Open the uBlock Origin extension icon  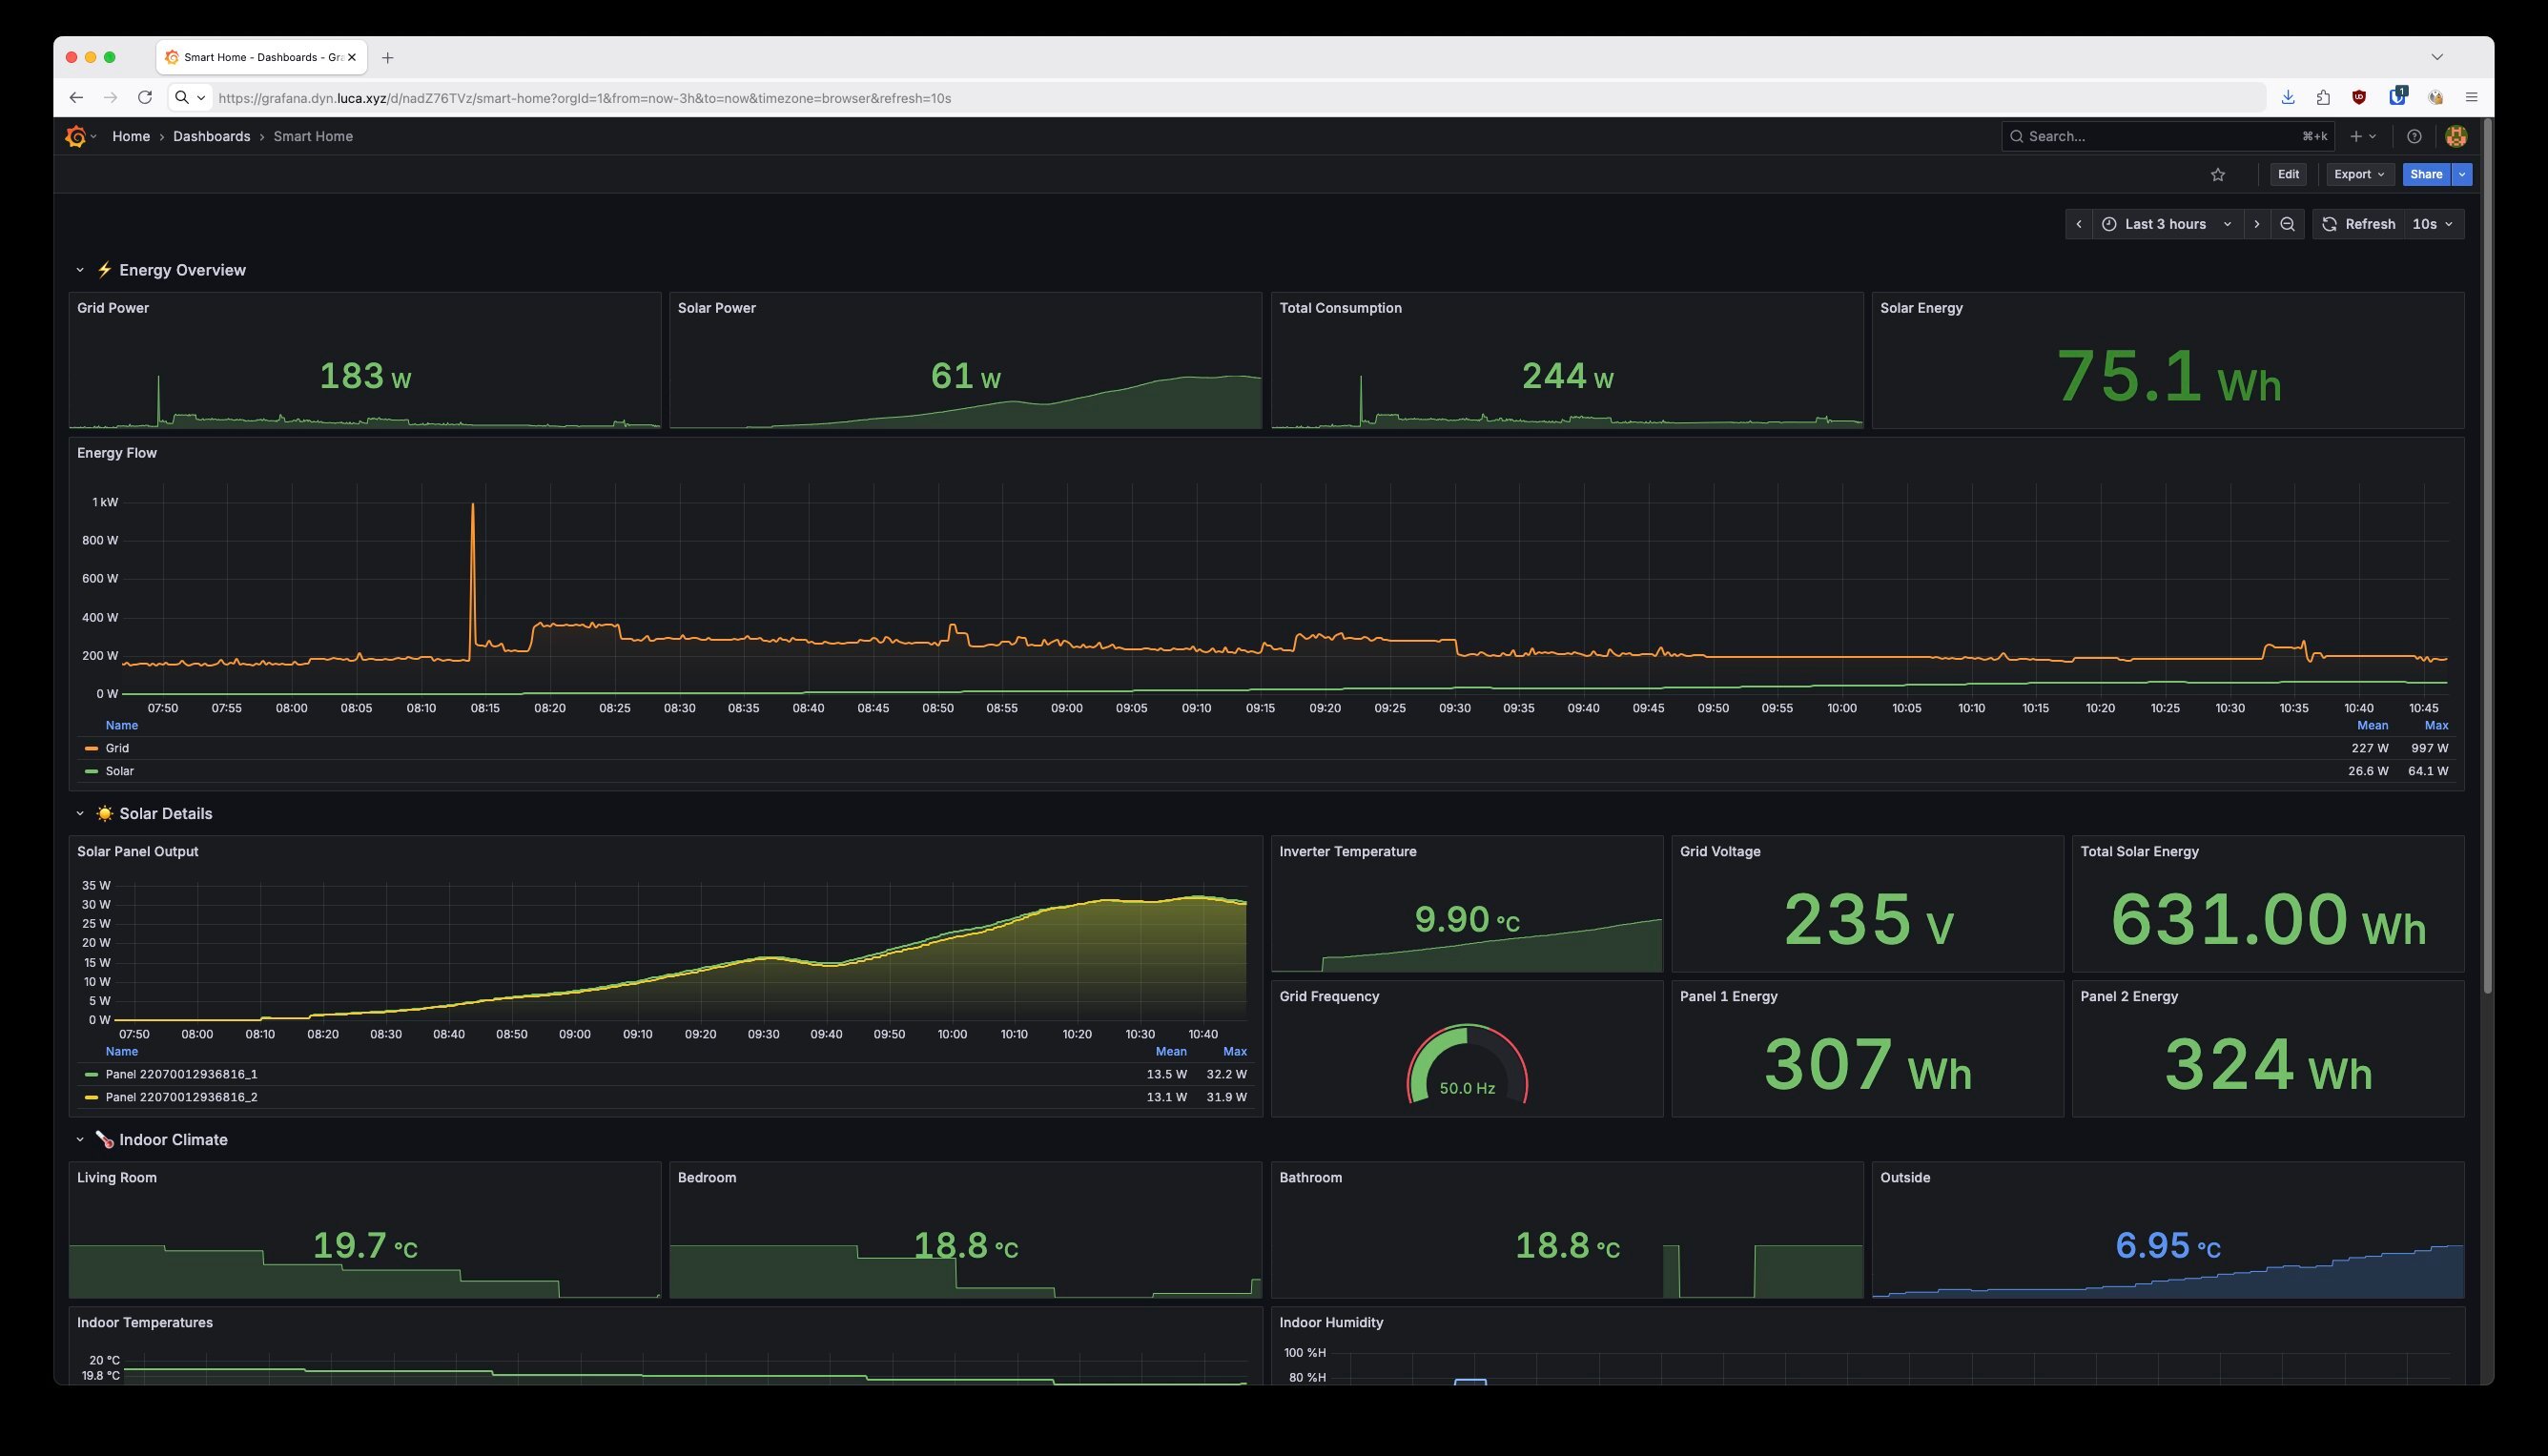pyautogui.click(x=2359, y=97)
